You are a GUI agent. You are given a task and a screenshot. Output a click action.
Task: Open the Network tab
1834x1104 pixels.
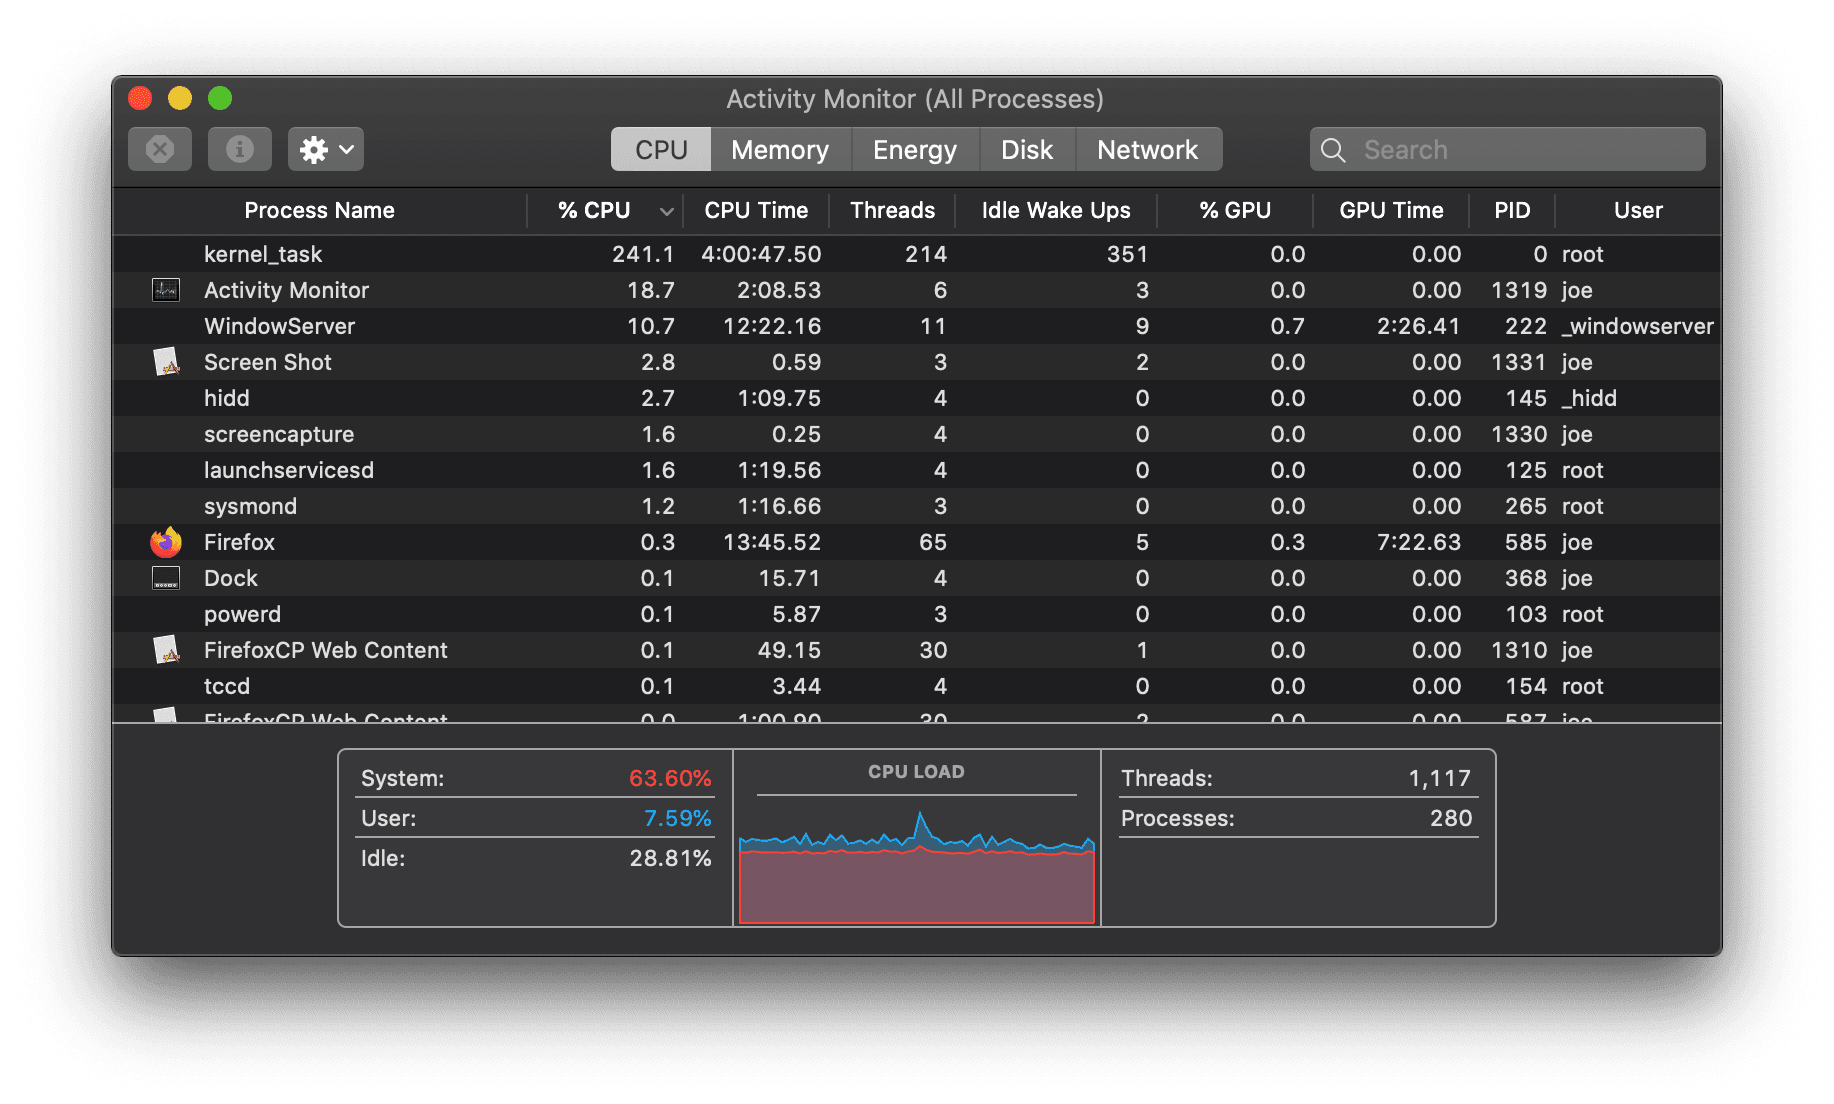coord(1148,150)
